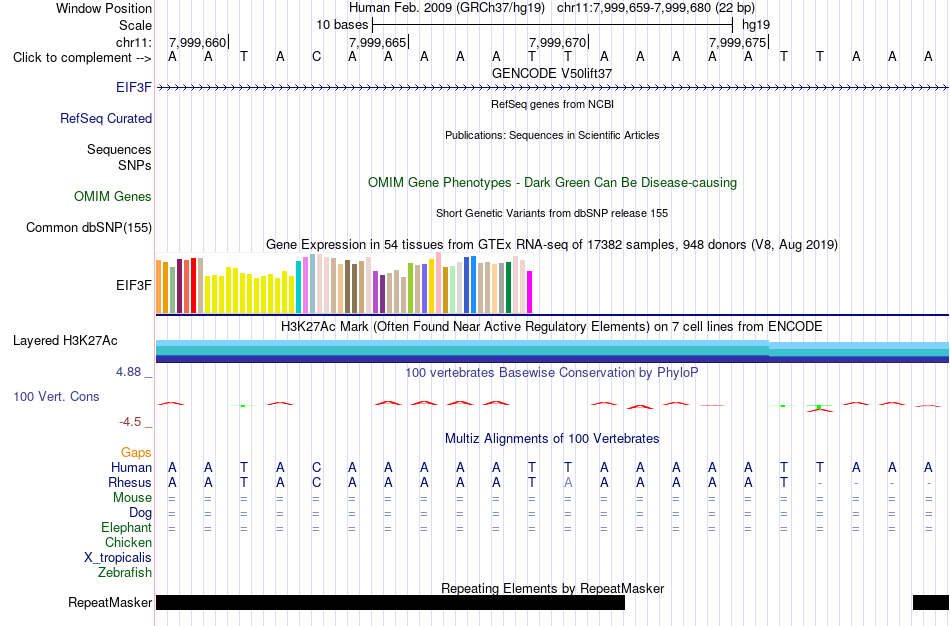The width and height of the screenshot is (950, 626).
Task: Click the "RefSeq genes from NCBI" title
Action: (552, 104)
